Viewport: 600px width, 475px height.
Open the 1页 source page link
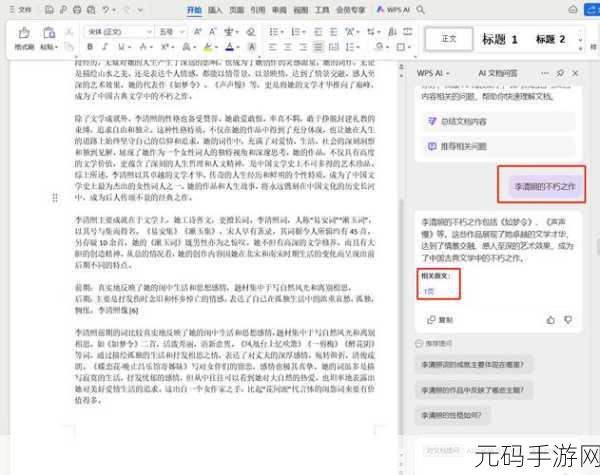pyautogui.click(x=429, y=292)
